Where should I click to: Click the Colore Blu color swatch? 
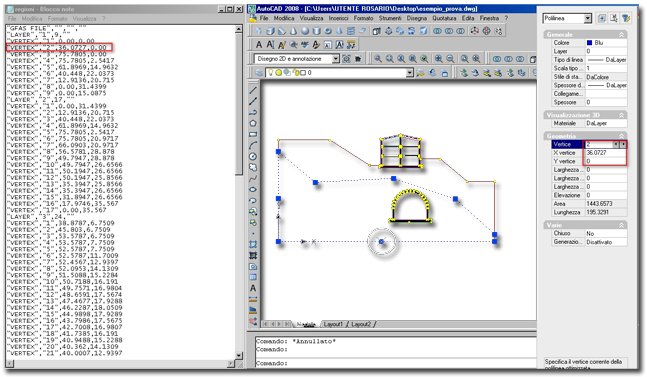click(x=589, y=42)
